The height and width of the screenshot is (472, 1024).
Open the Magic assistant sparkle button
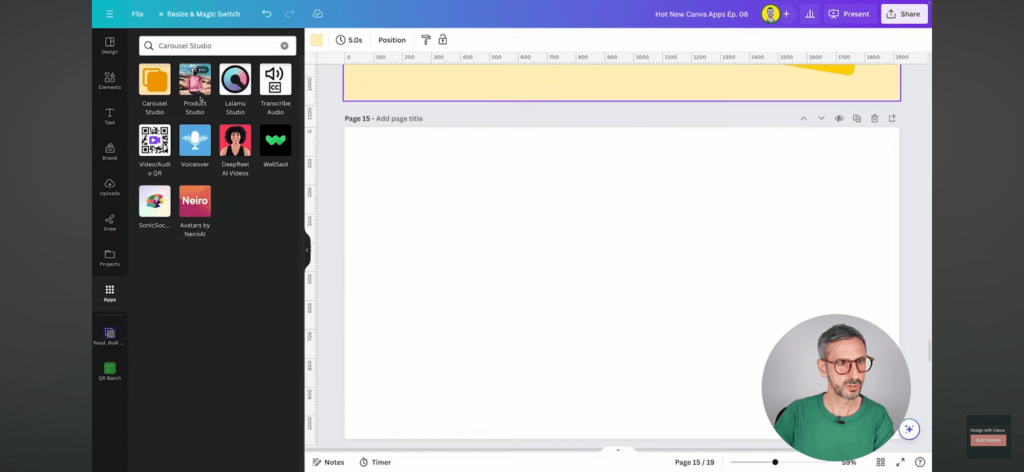(909, 429)
